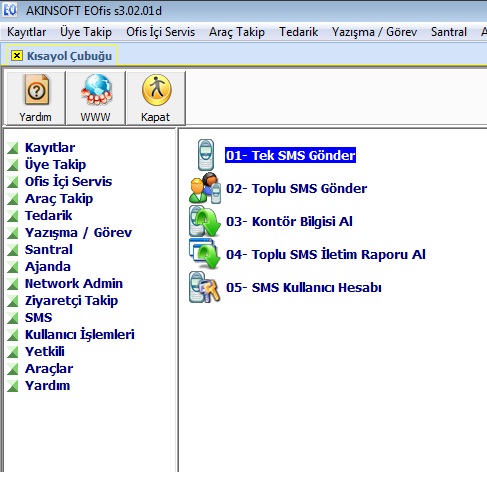Select Ziyaretçi Takip in the left sidebar
This screenshot has height=478, width=487.
[71, 301]
